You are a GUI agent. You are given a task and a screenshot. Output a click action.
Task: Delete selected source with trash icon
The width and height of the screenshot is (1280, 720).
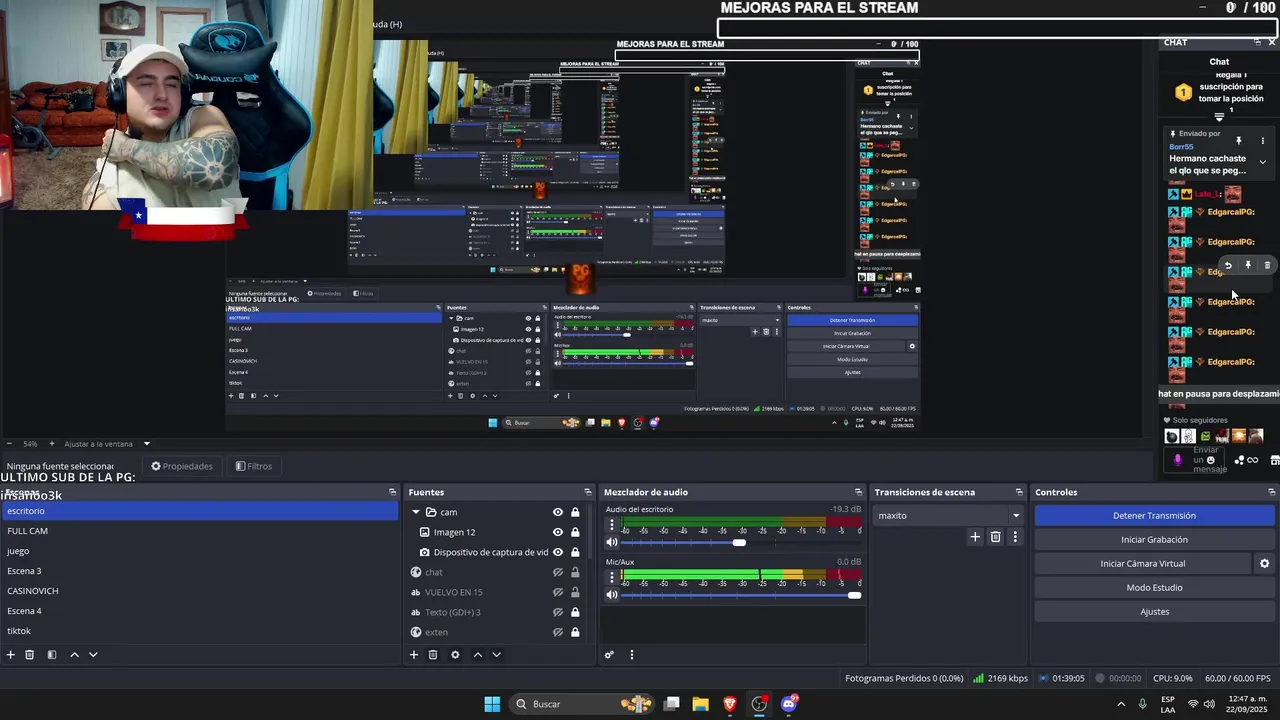[433, 655]
